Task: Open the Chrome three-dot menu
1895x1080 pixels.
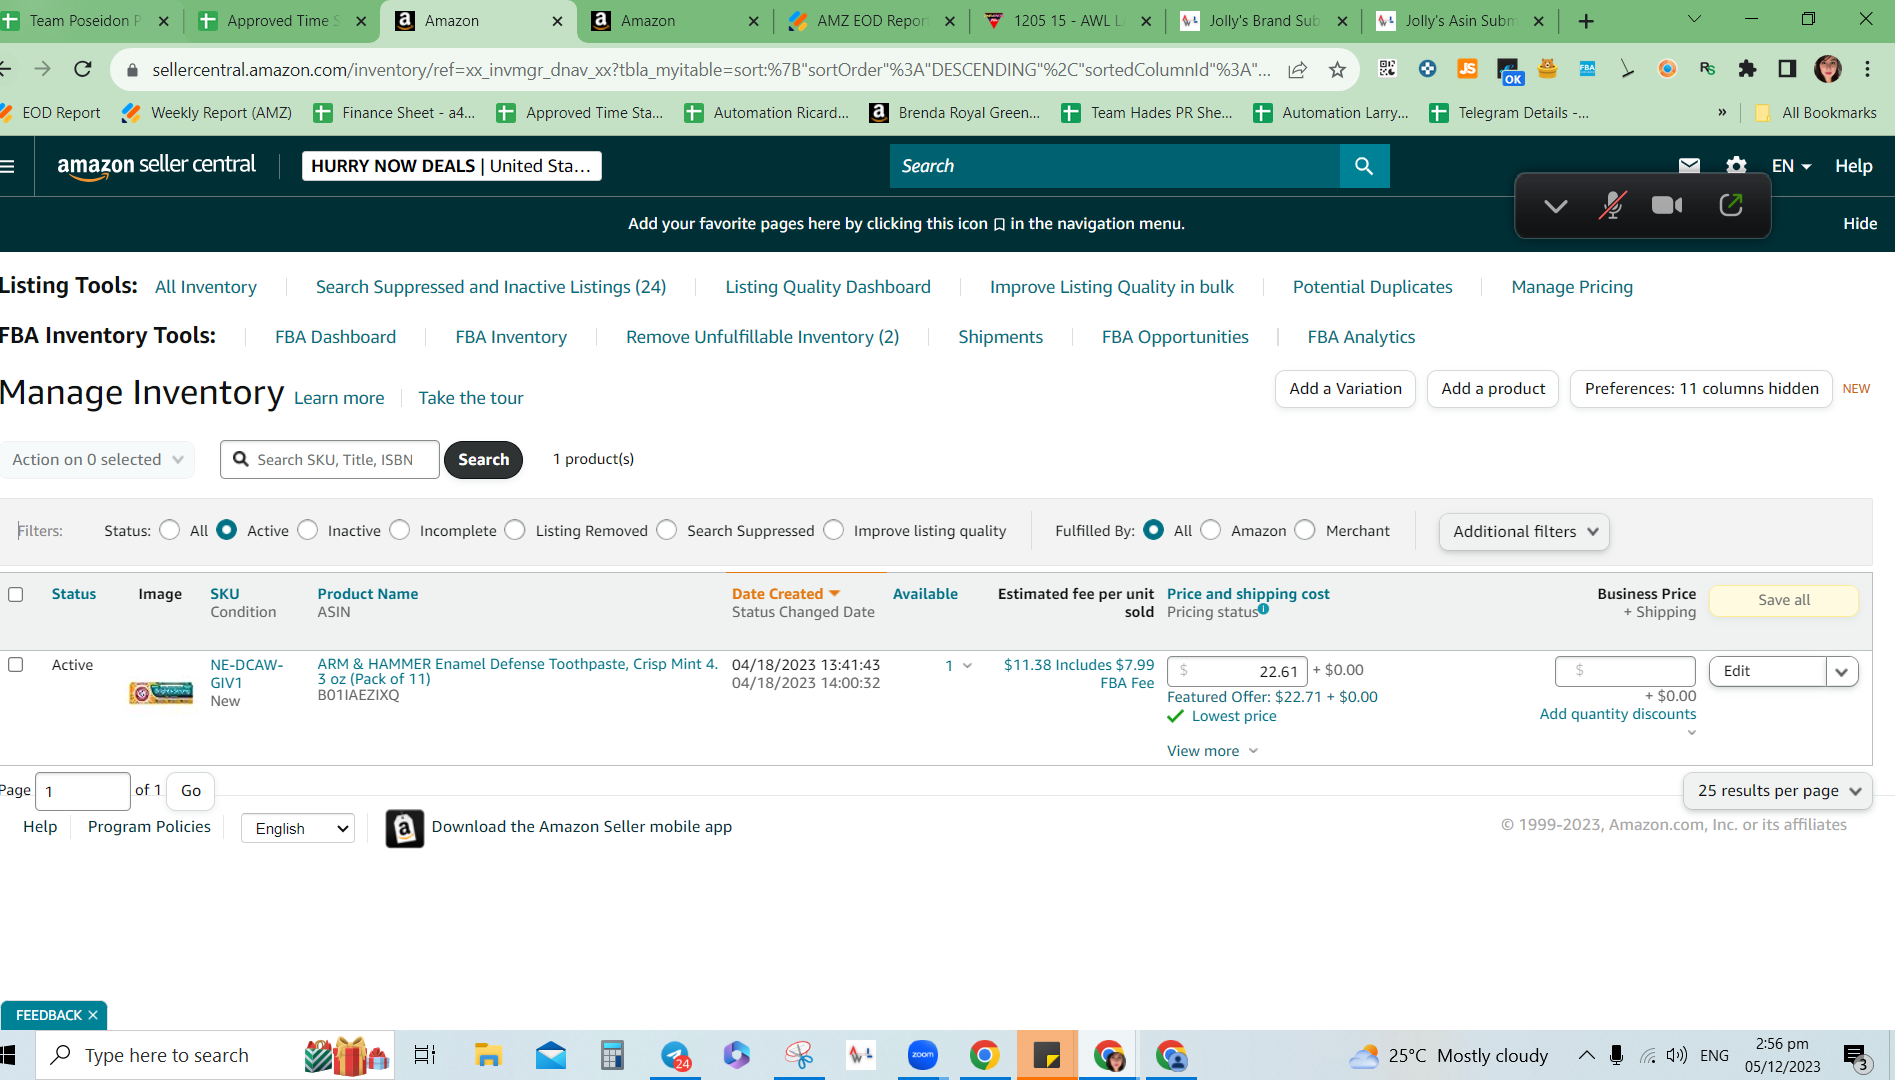Action: click(x=1867, y=68)
